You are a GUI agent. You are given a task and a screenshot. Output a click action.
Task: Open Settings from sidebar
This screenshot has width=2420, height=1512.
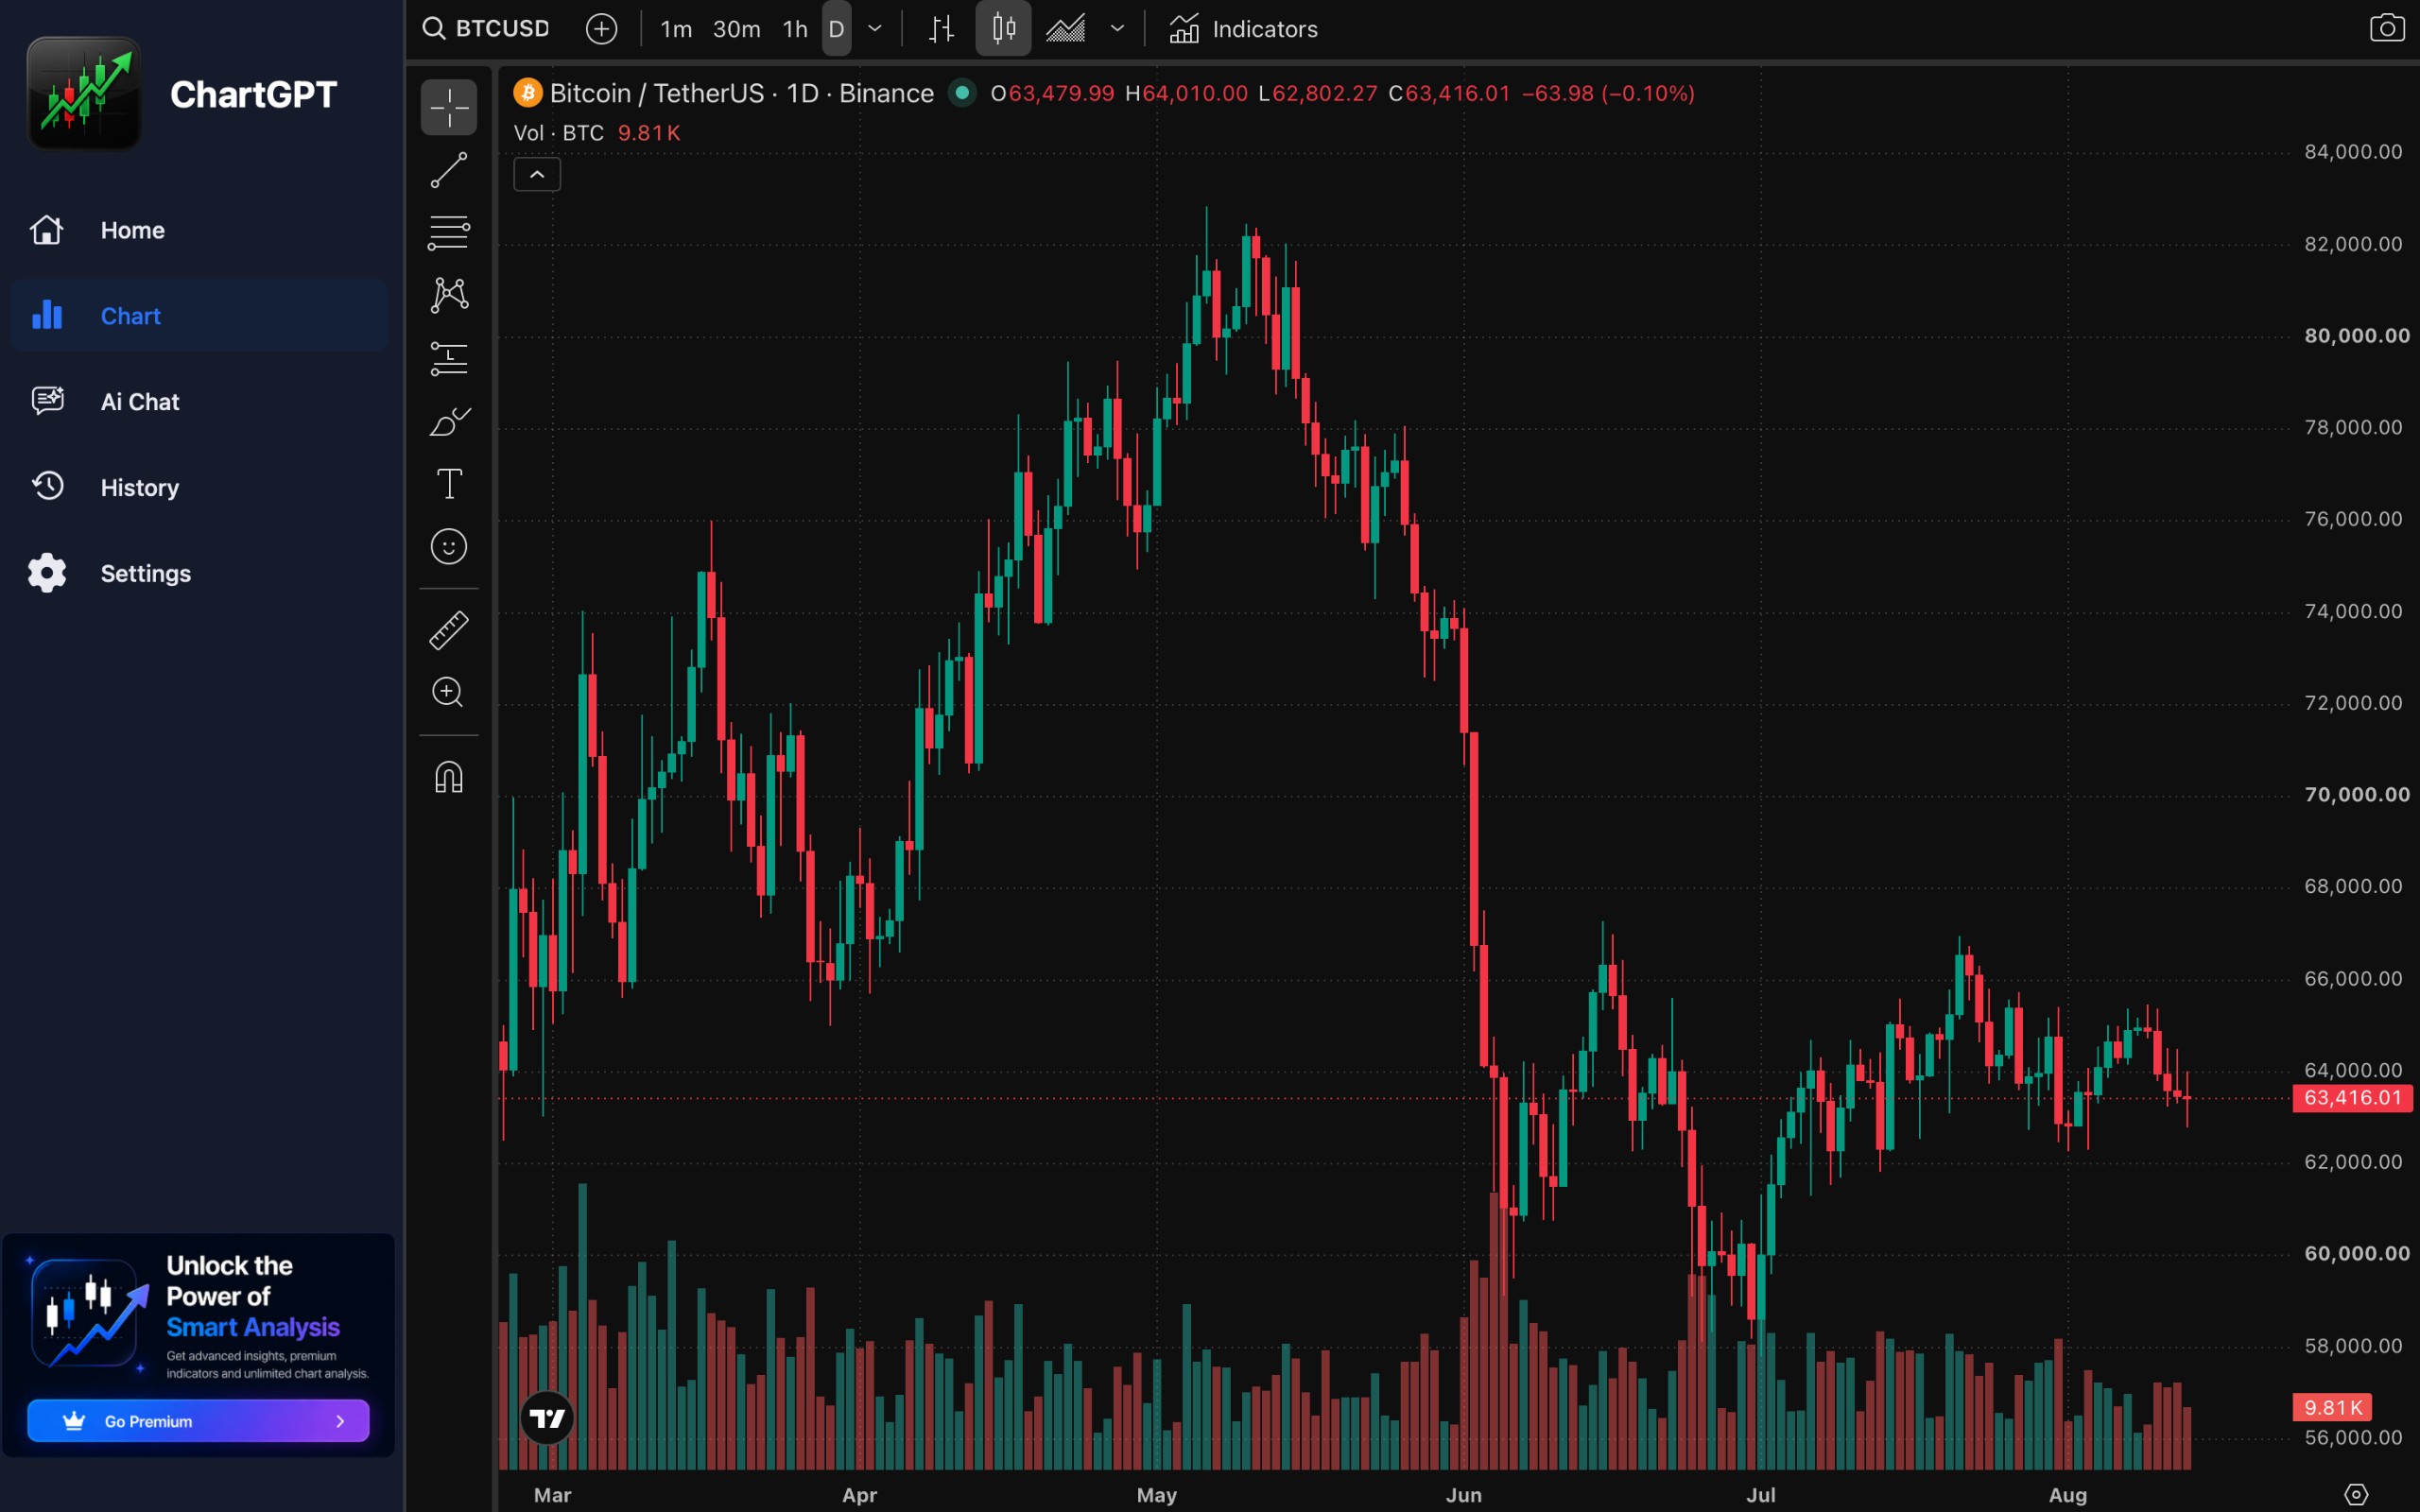[x=199, y=574]
